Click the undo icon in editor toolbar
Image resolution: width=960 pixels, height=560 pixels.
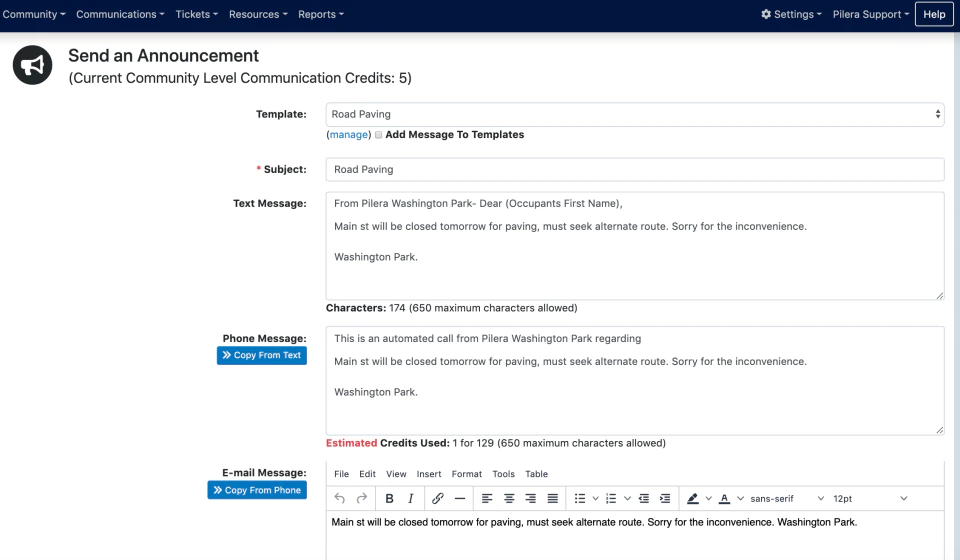click(340, 499)
